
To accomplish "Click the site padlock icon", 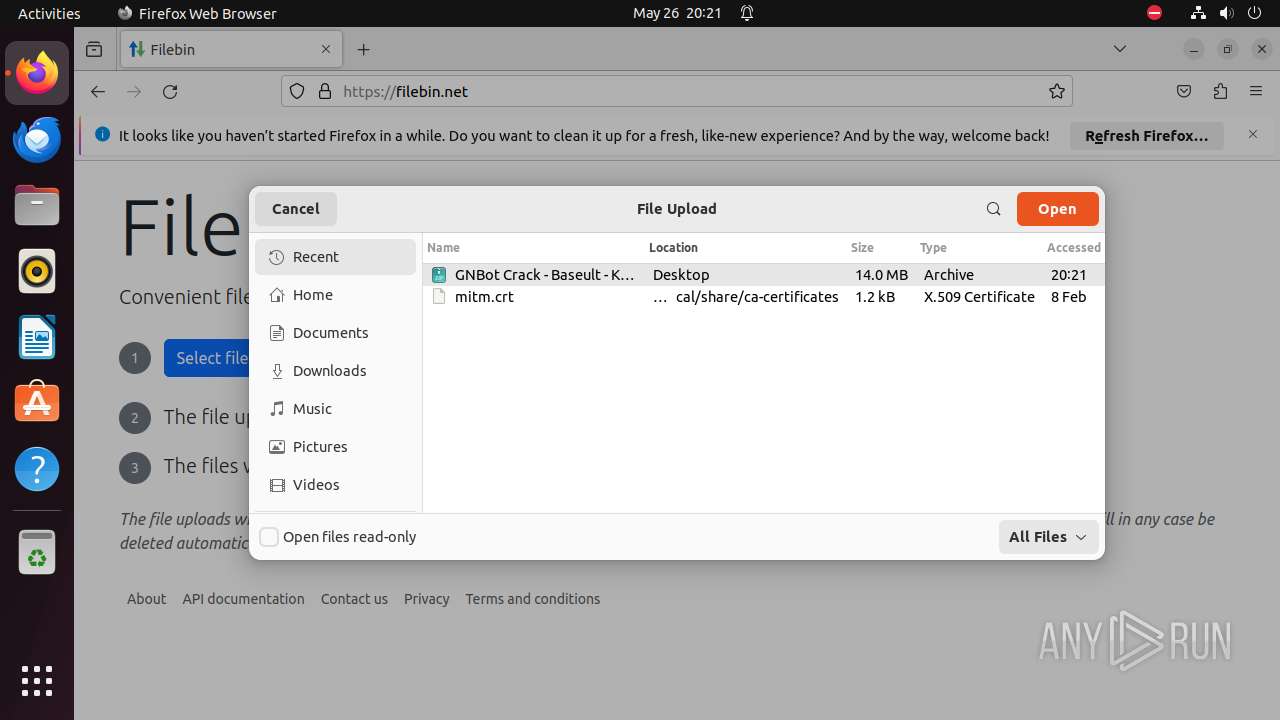I will pyautogui.click(x=324, y=91).
